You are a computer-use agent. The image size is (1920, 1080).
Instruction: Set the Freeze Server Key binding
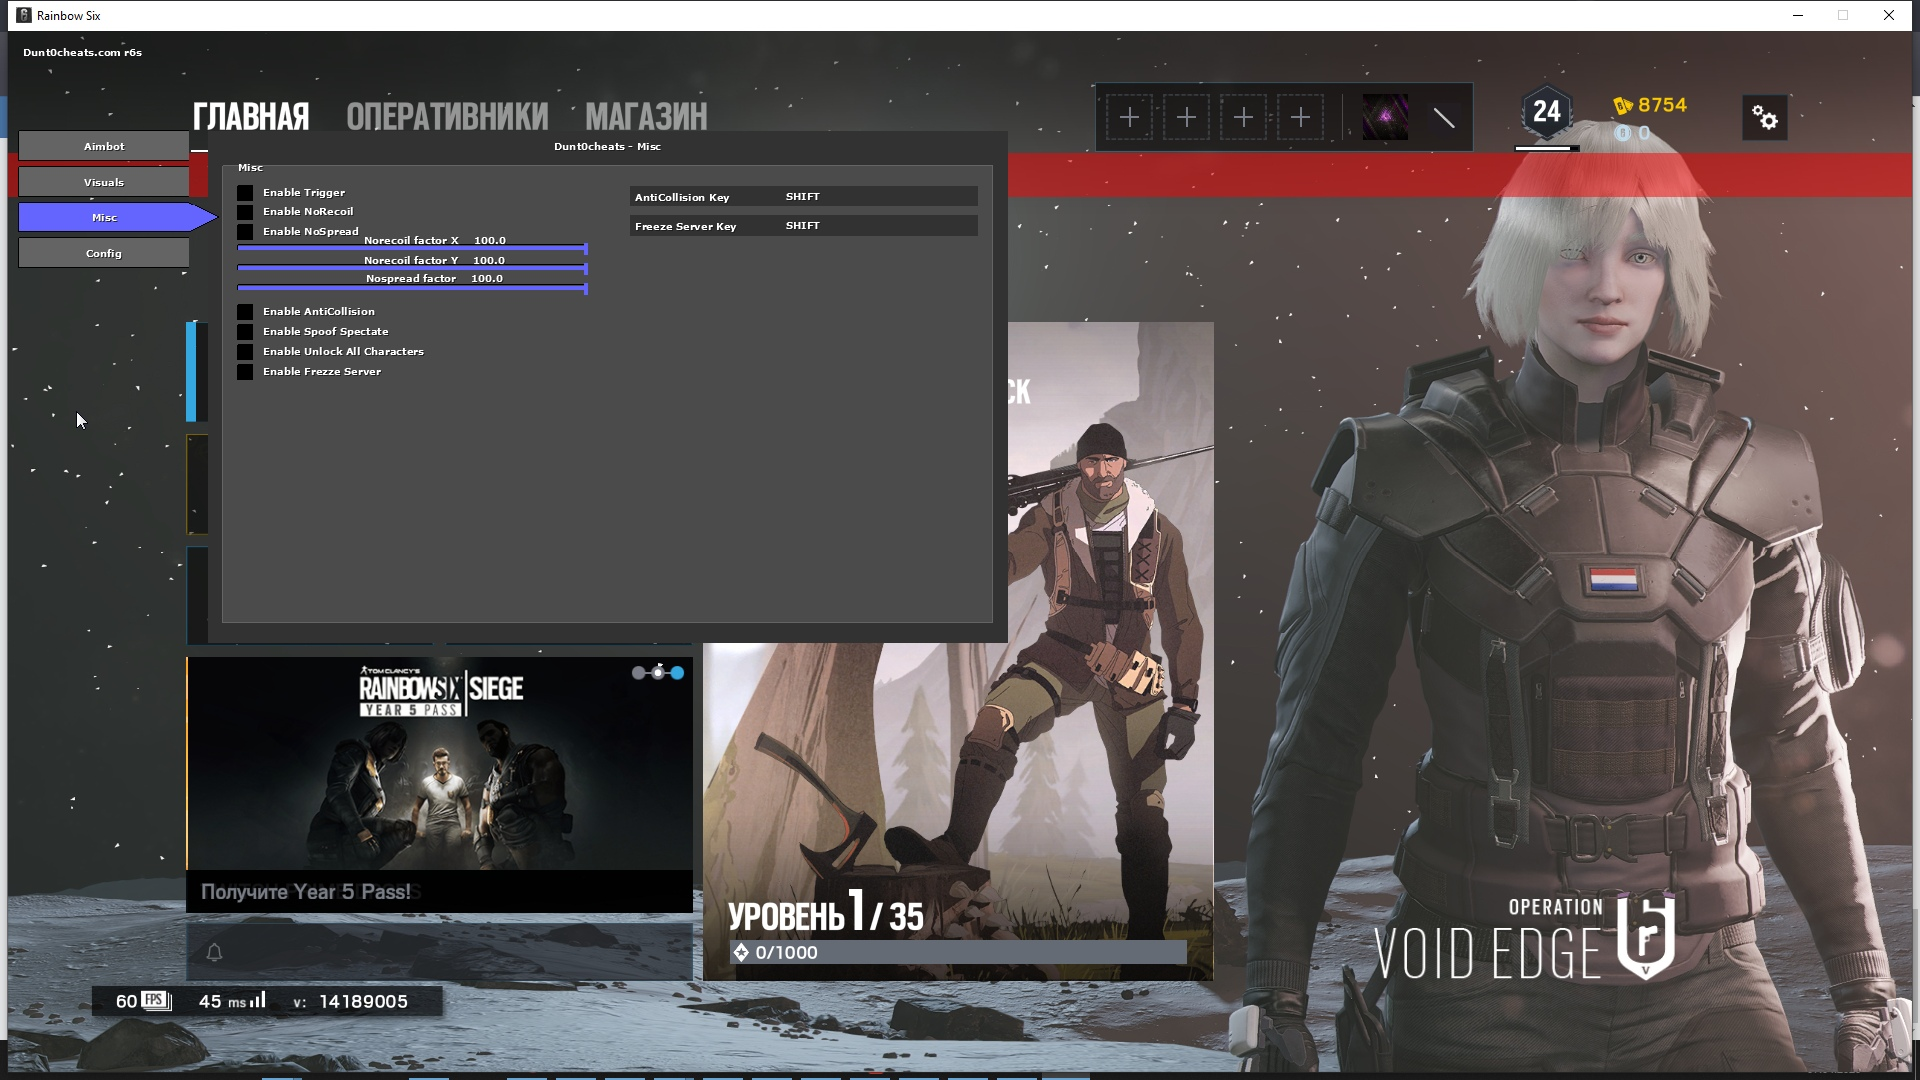tap(804, 226)
